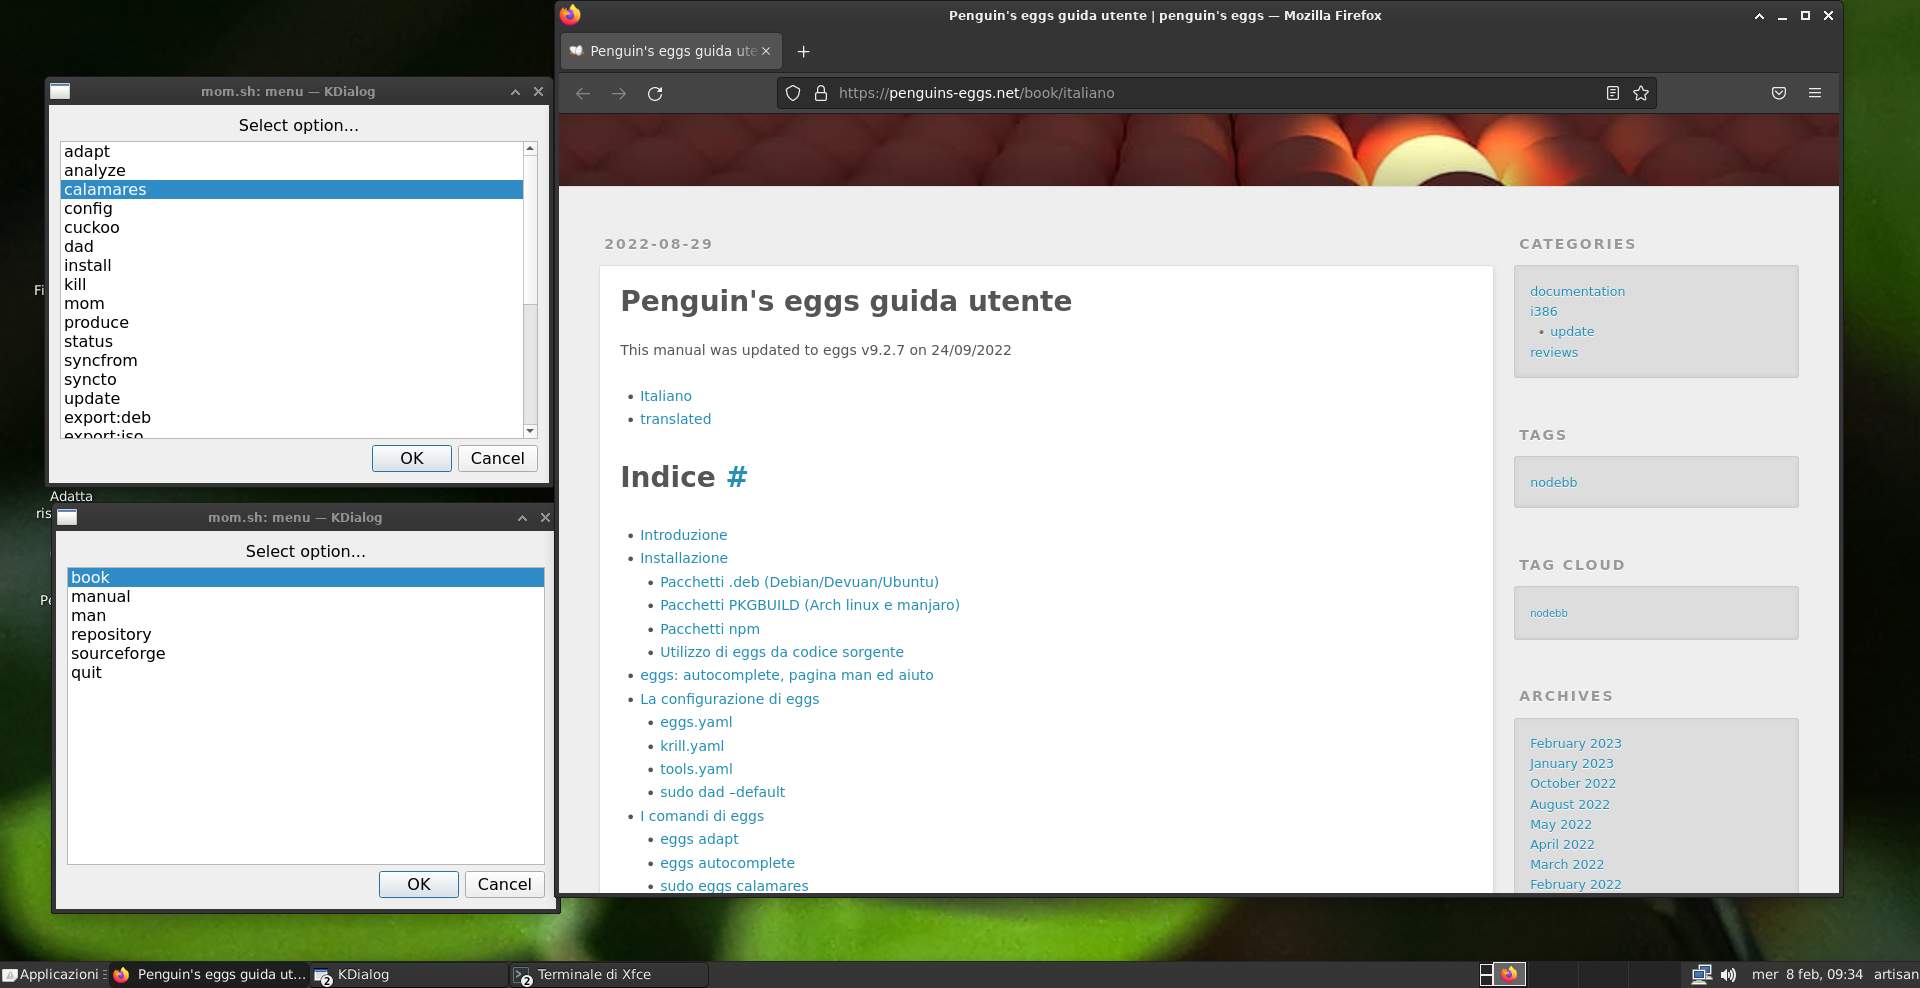The image size is (1920, 988).
Task: Open the volume control in the system tray
Action: coord(1729,974)
